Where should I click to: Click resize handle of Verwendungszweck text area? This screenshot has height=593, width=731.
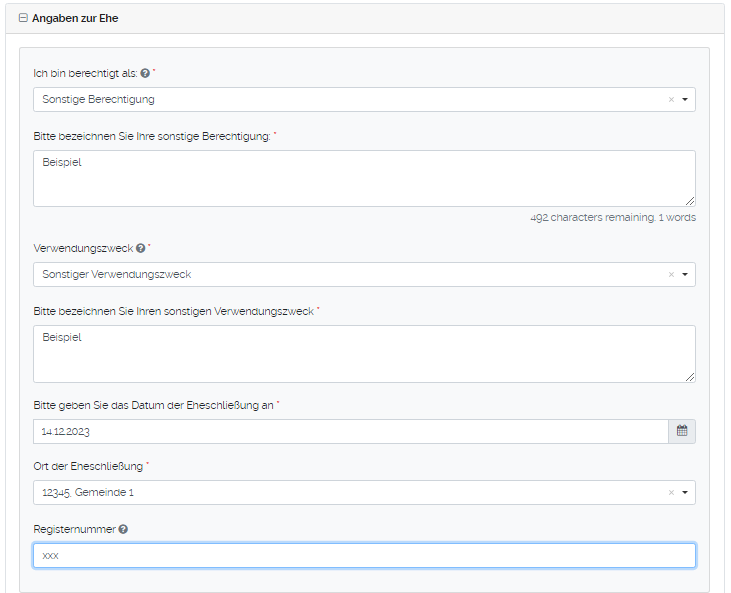(690, 376)
